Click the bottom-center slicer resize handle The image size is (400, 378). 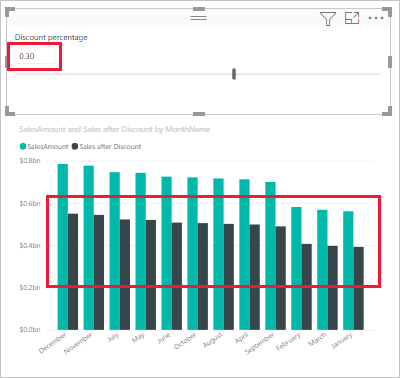199,114
